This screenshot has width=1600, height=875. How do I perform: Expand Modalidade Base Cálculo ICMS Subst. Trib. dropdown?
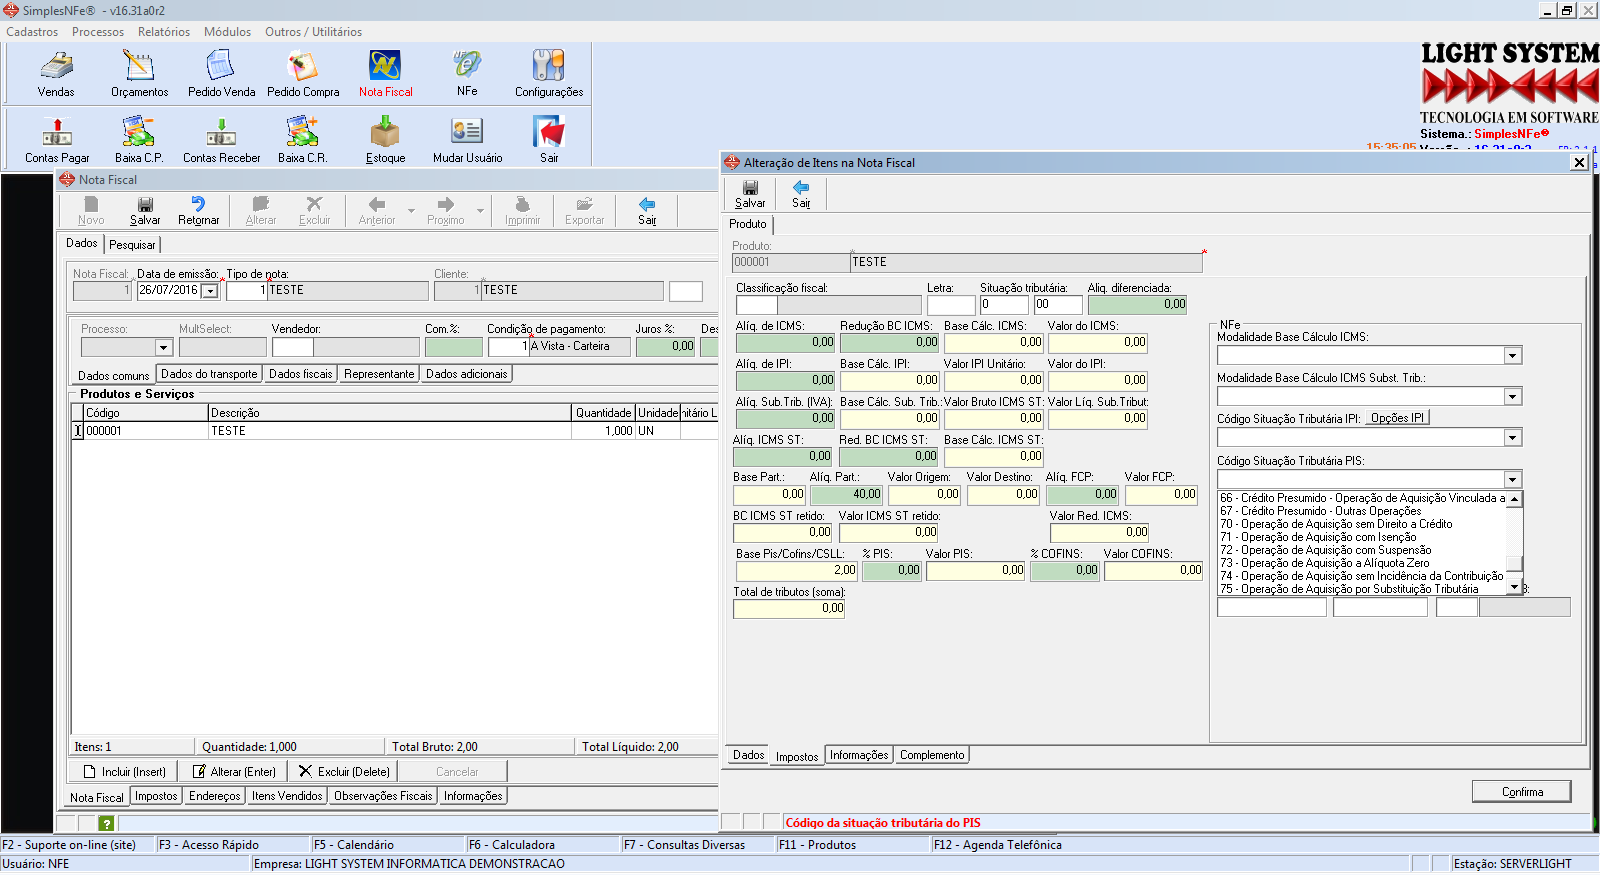pos(1513,397)
